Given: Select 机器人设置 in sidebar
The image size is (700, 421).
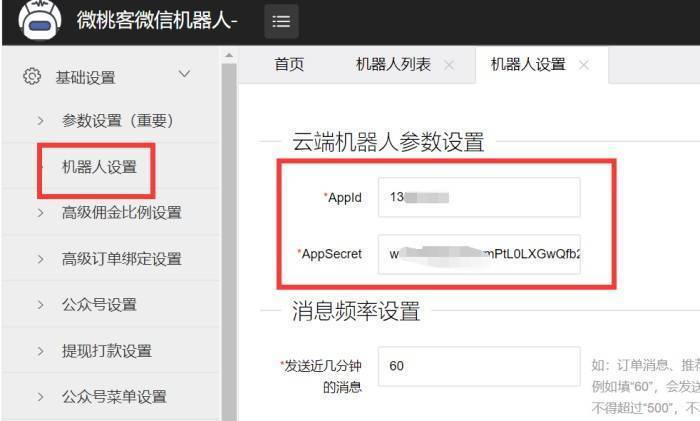Looking at the screenshot, I should [99, 167].
